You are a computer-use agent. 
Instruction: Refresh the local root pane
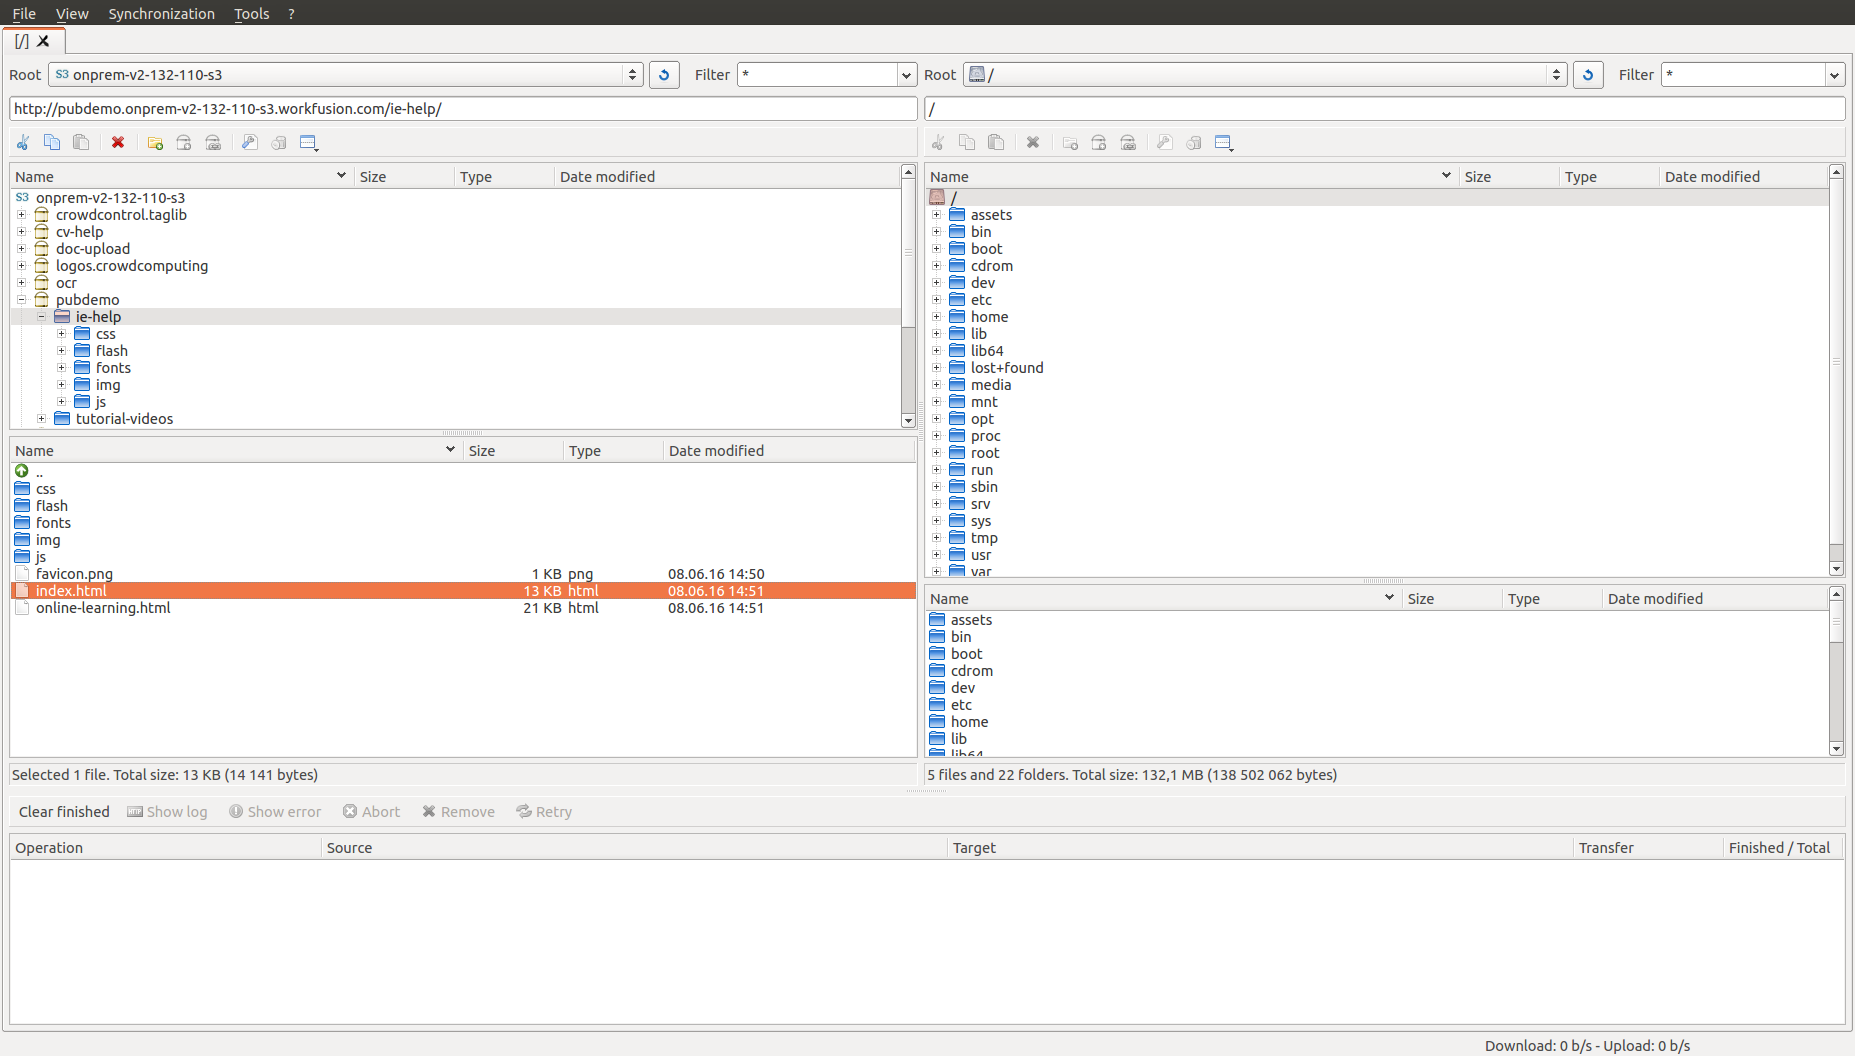pos(1588,75)
